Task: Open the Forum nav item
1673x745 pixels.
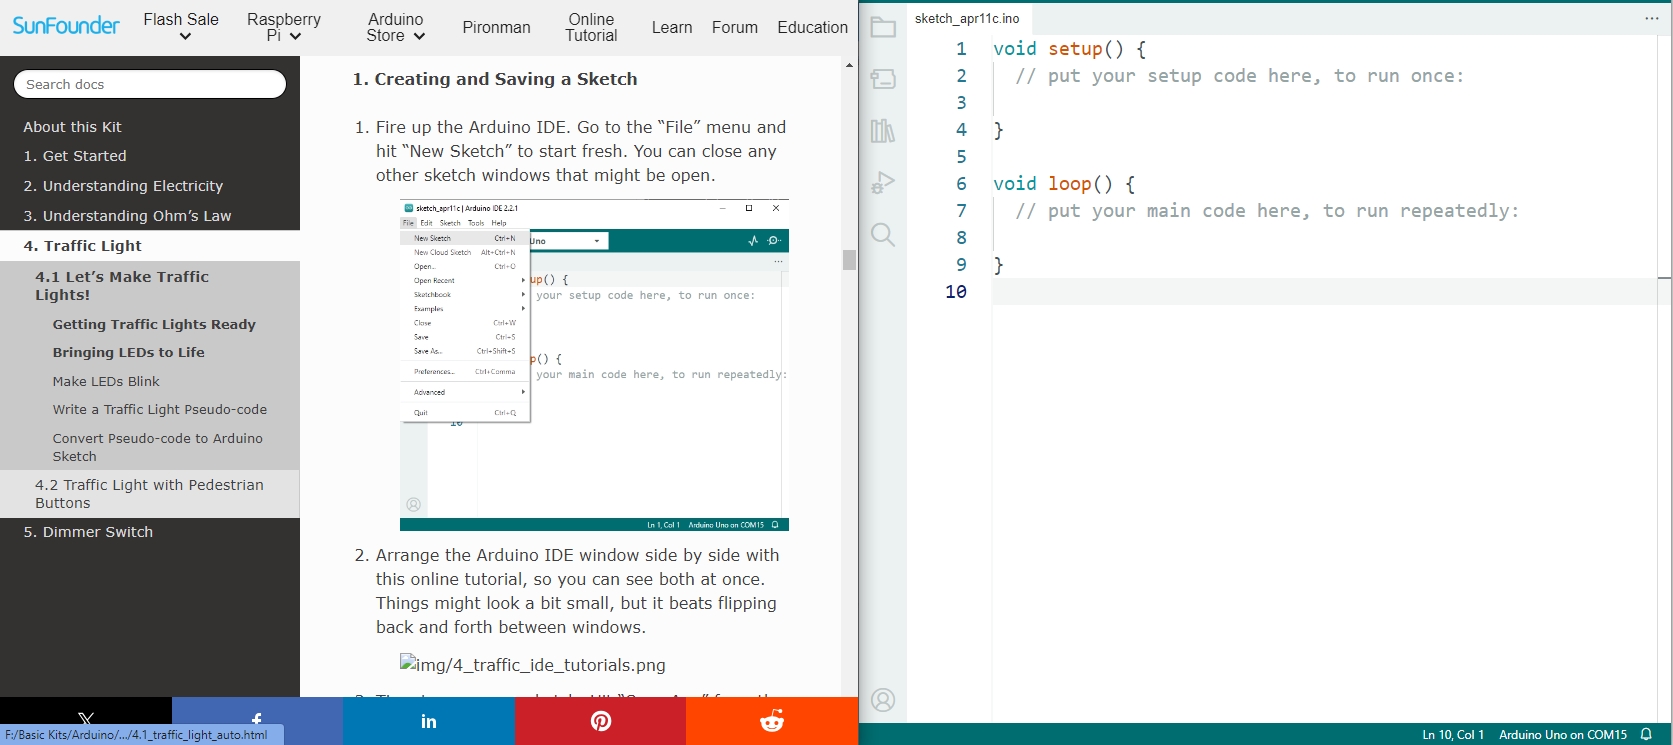Action: [x=735, y=27]
